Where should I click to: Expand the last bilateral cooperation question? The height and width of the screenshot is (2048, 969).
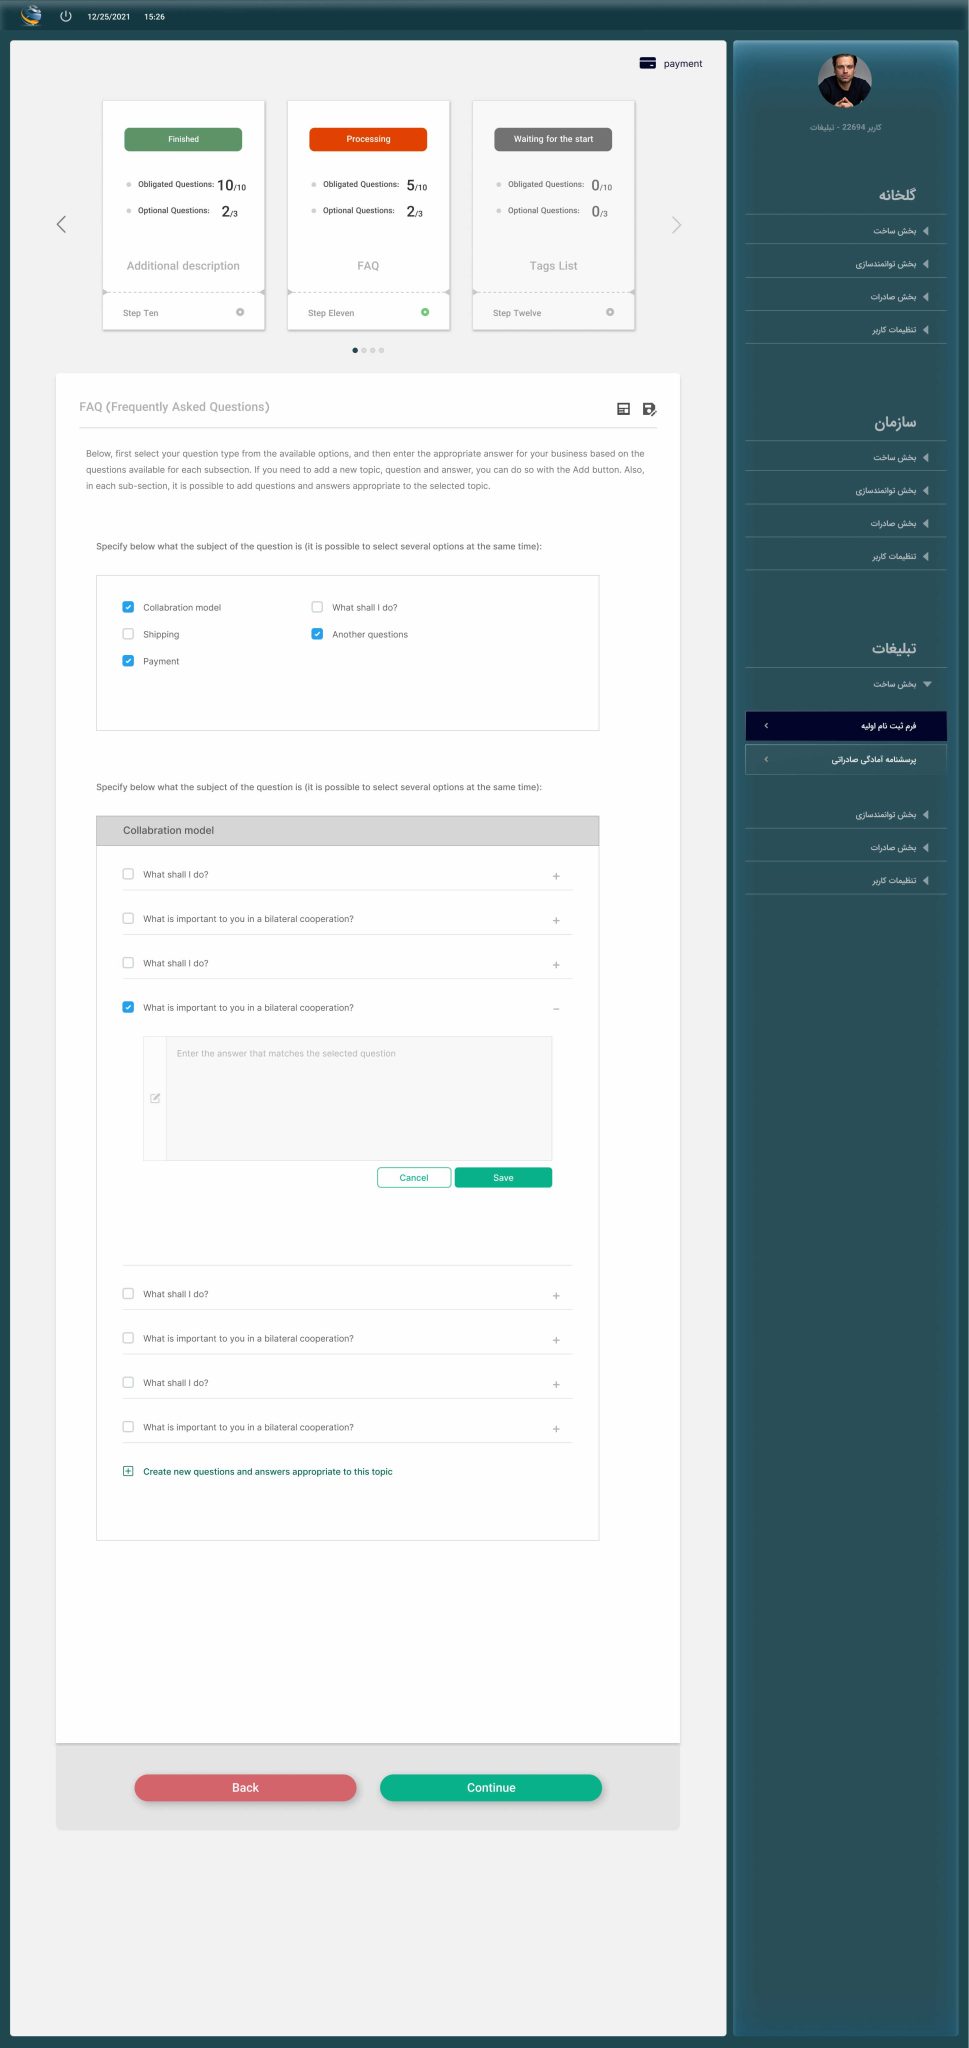point(556,1429)
